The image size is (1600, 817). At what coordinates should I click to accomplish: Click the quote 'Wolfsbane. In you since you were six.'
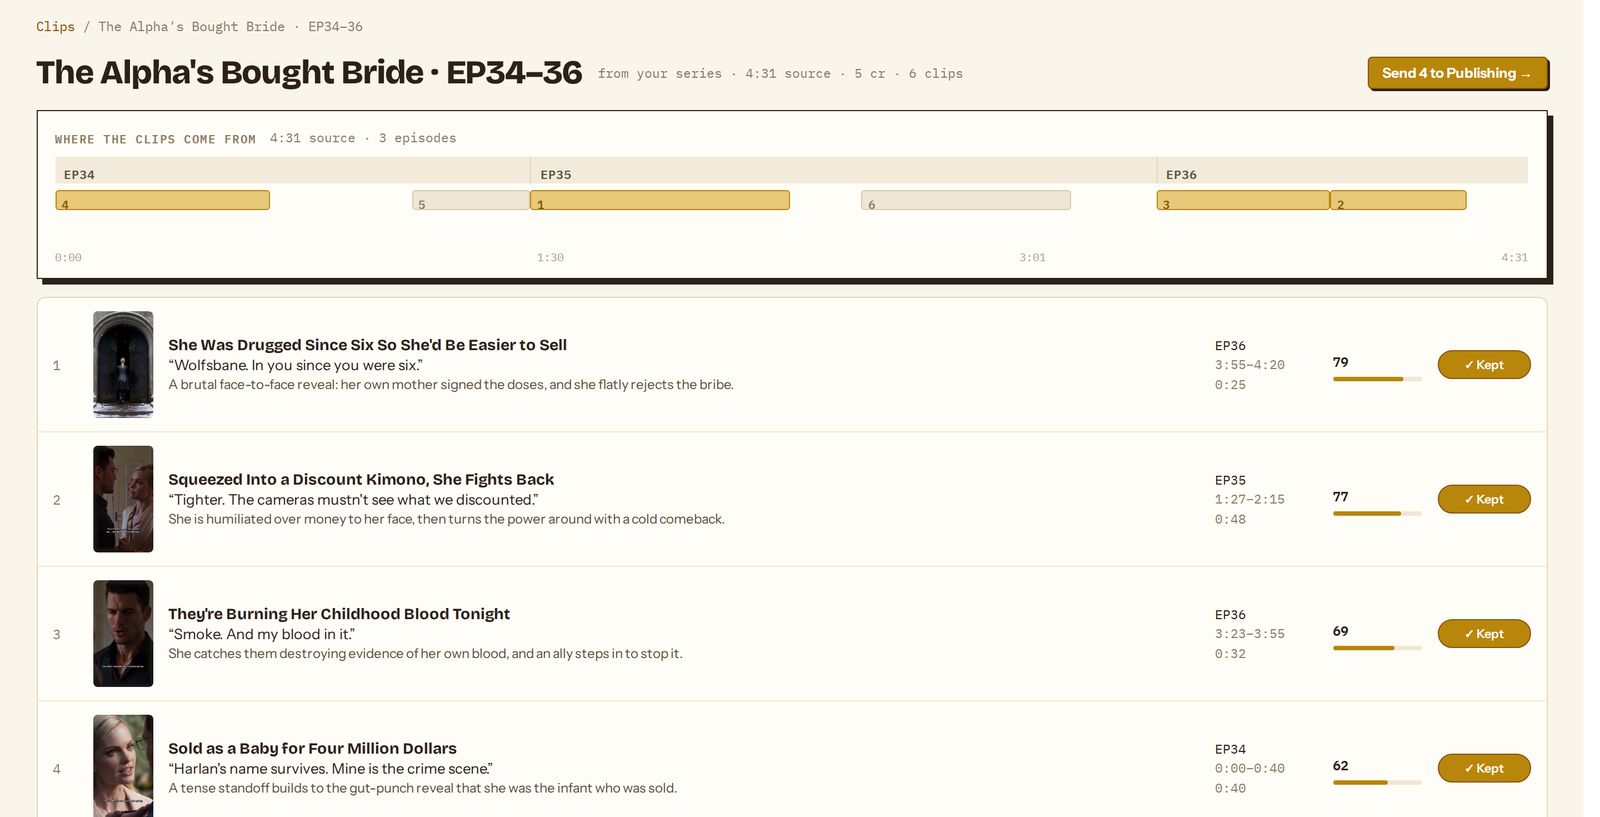pos(295,365)
